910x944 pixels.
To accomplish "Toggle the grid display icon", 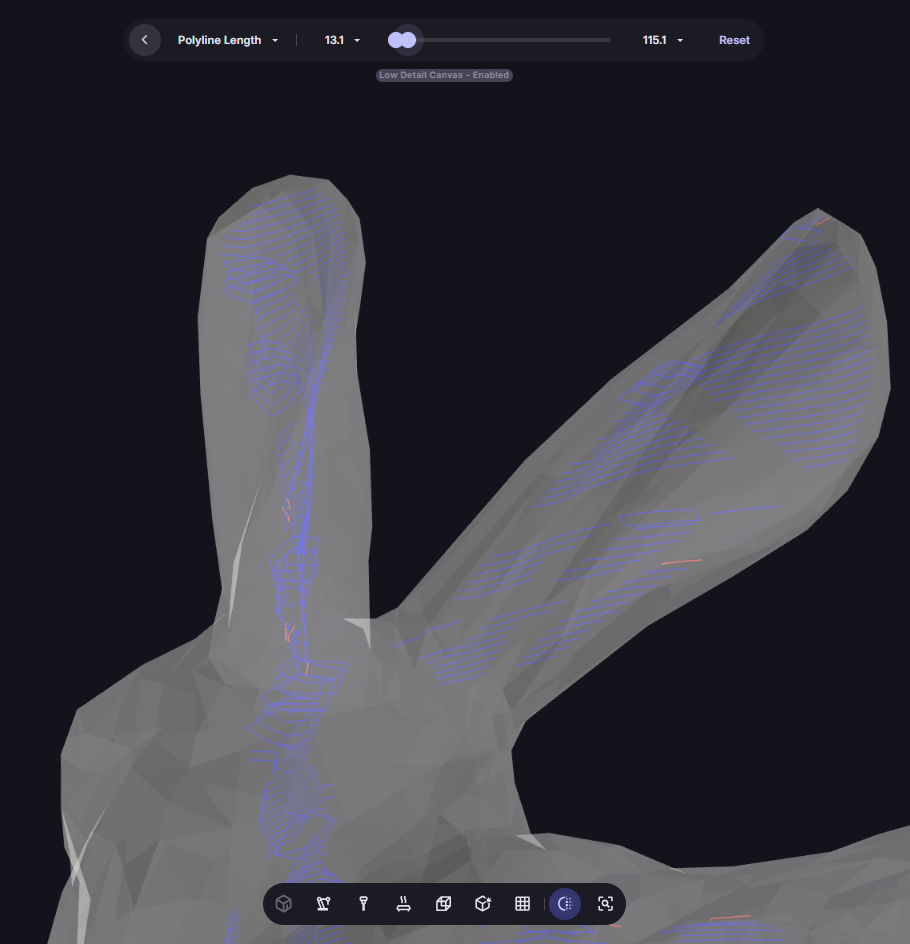I will point(522,904).
